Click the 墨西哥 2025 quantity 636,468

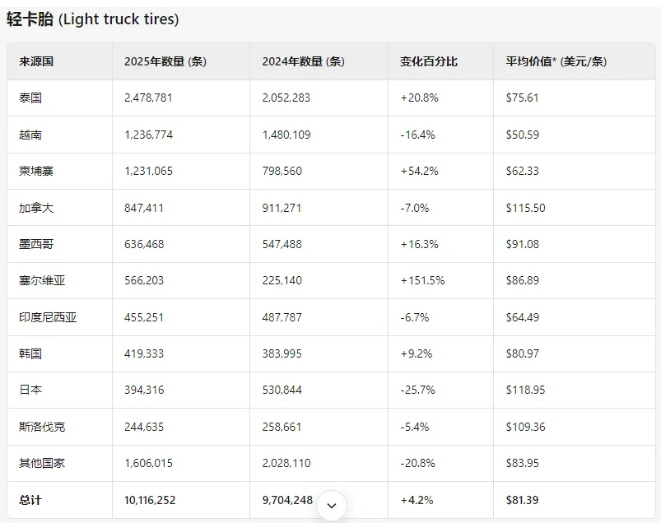pyautogui.click(x=148, y=244)
